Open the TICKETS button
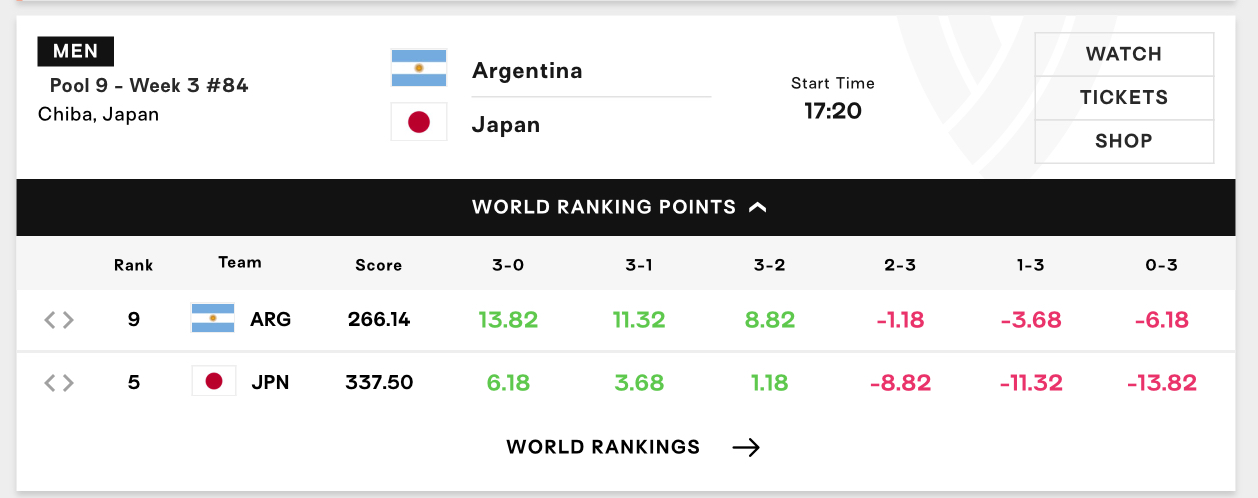Screen dimensions: 1258x498 (x=1124, y=98)
